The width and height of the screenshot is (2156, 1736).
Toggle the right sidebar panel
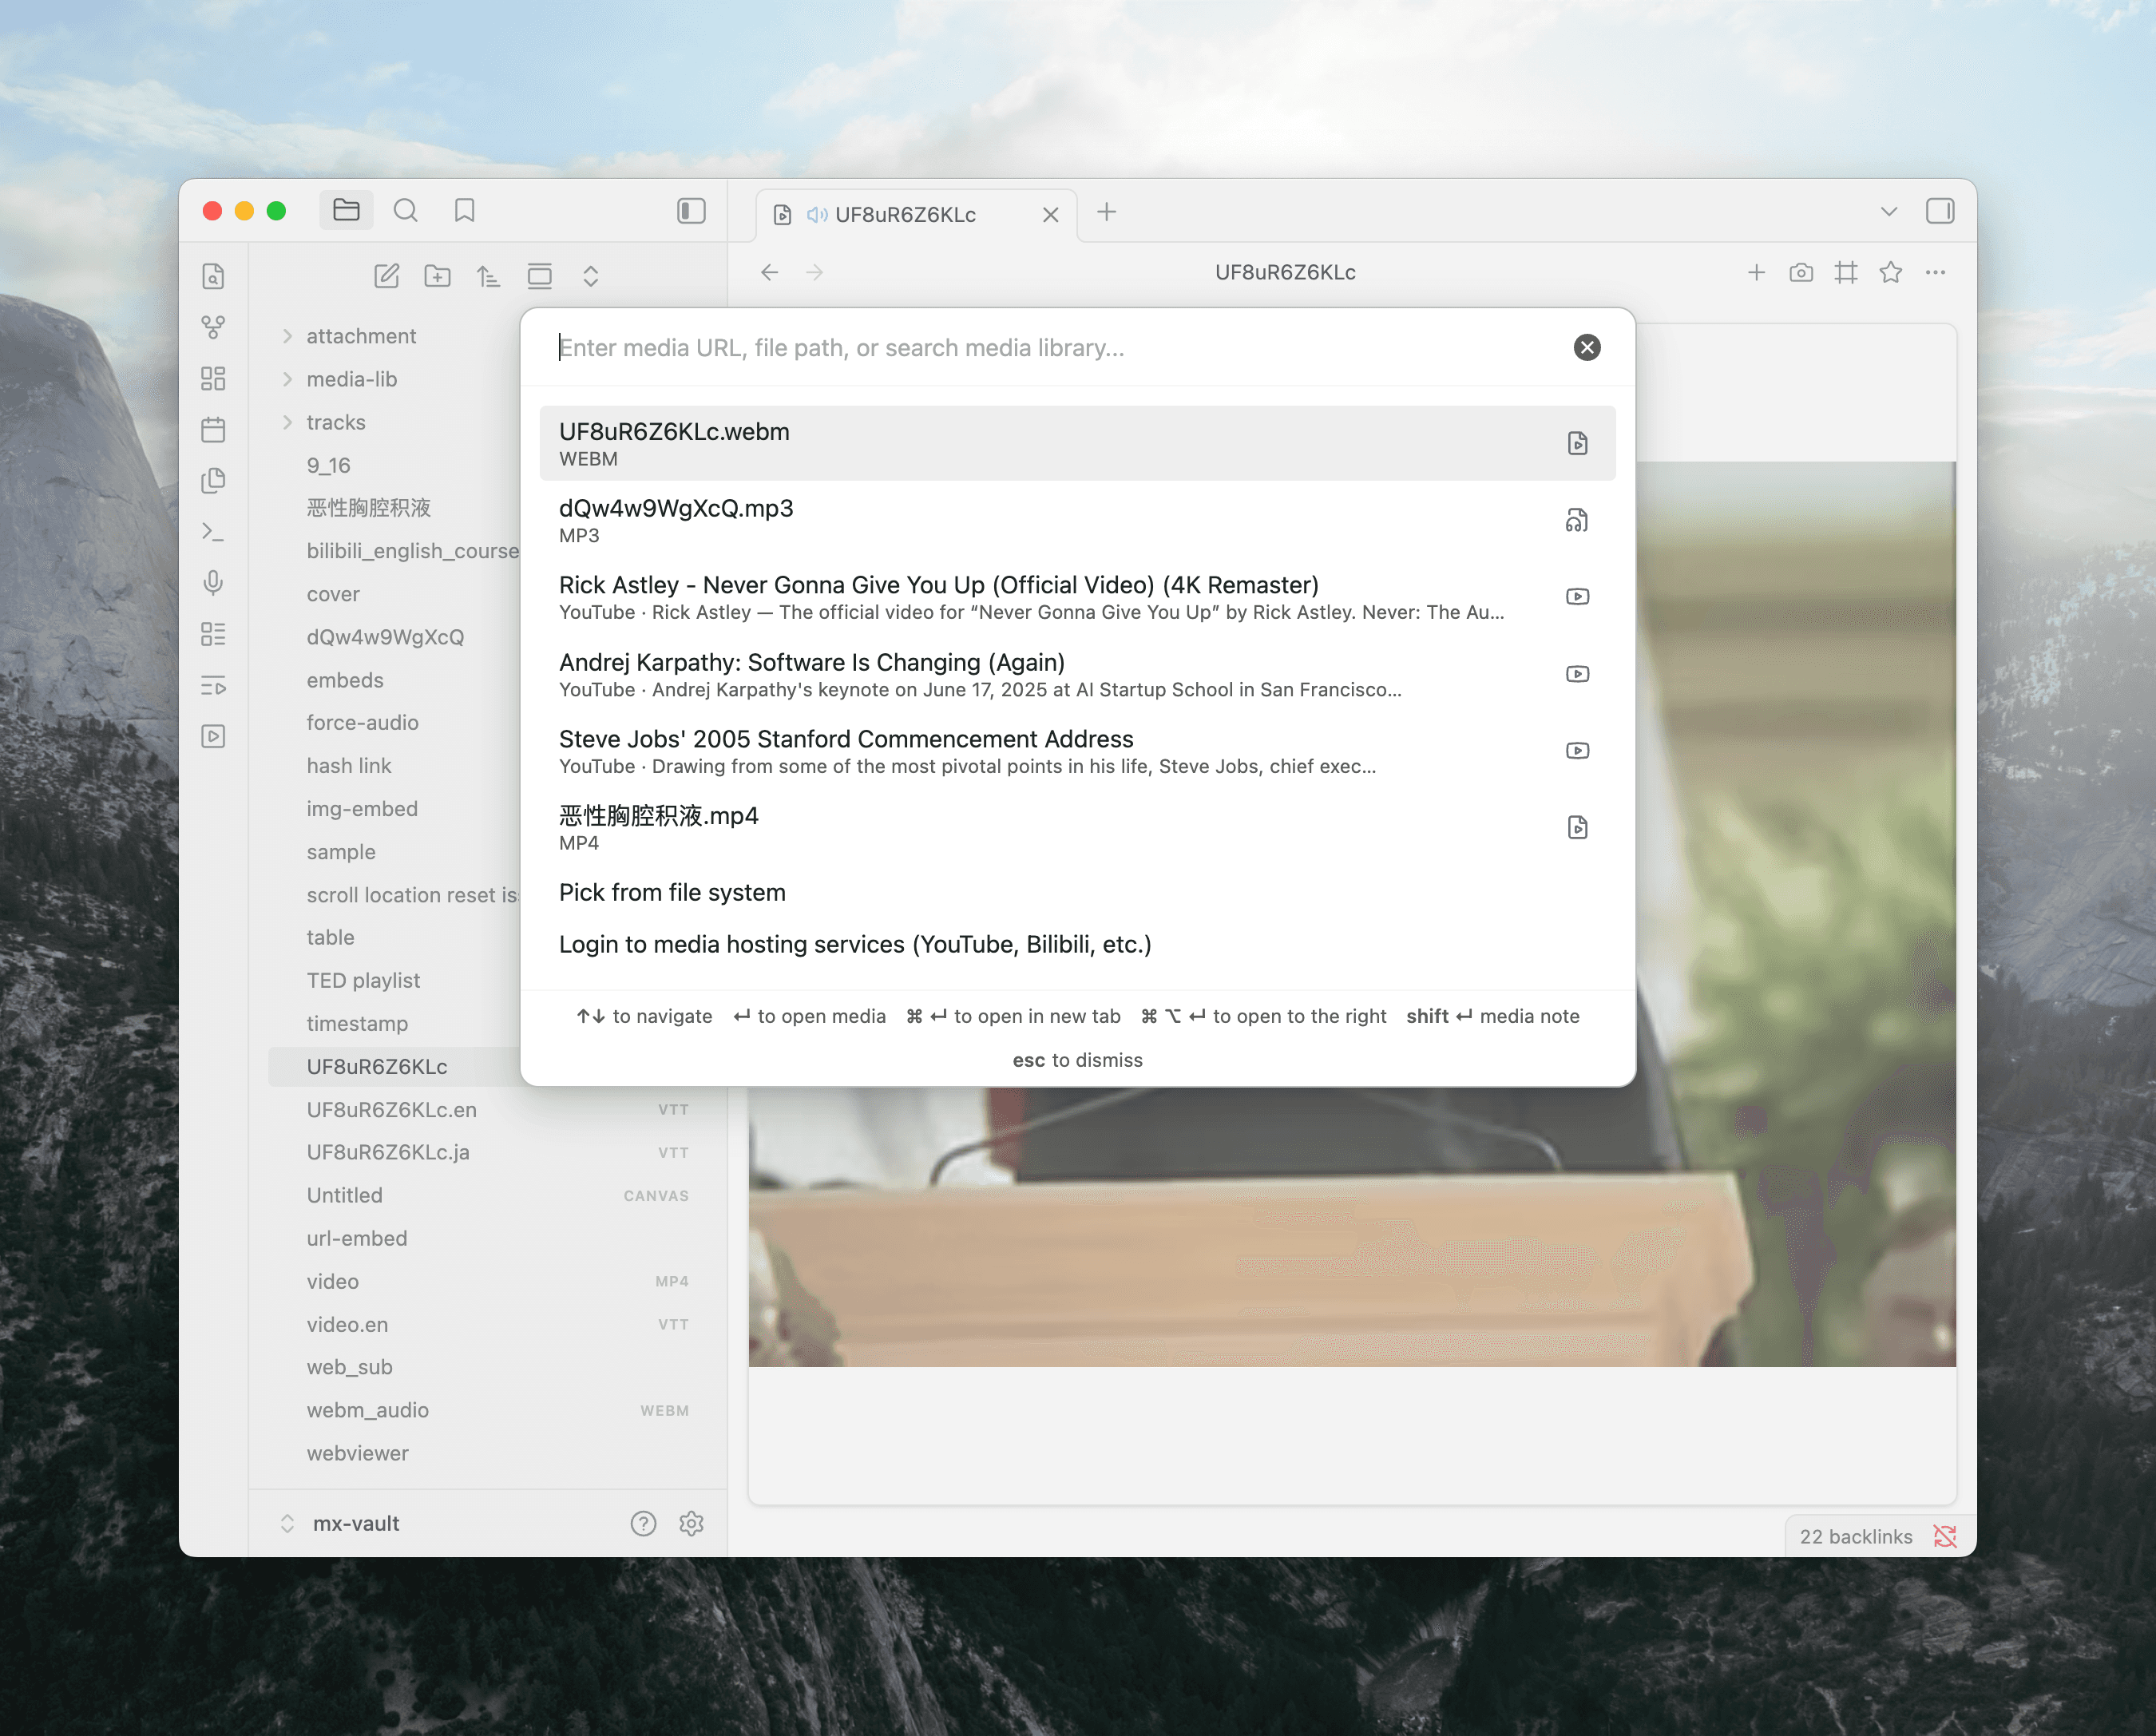[1941, 211]
